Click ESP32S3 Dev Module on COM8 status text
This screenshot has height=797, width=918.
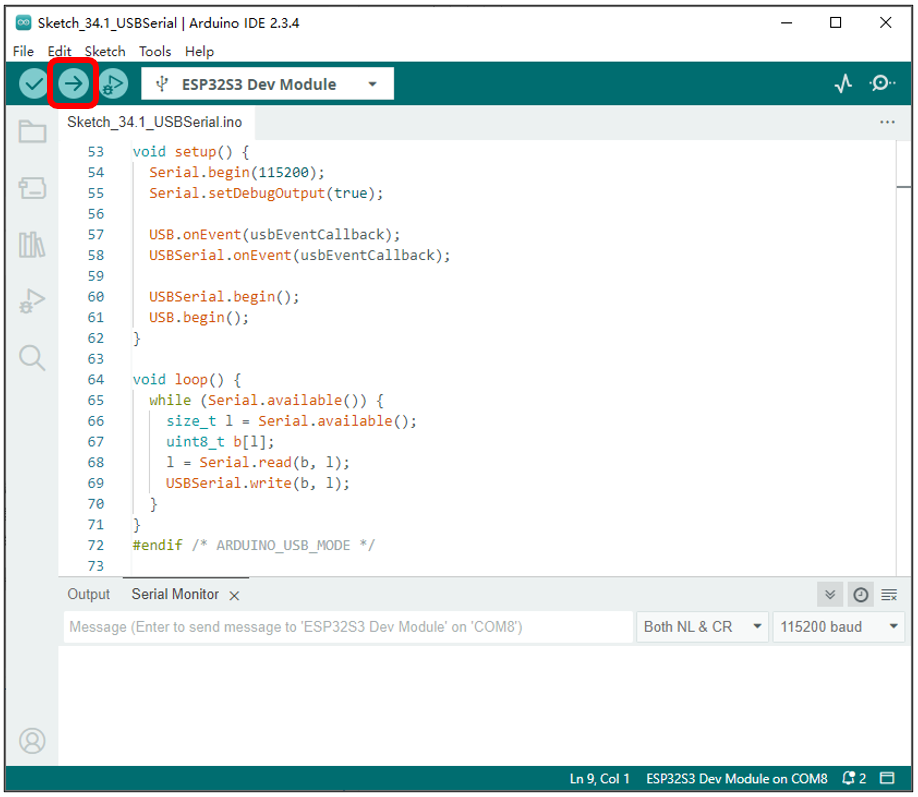pos(737,778)
